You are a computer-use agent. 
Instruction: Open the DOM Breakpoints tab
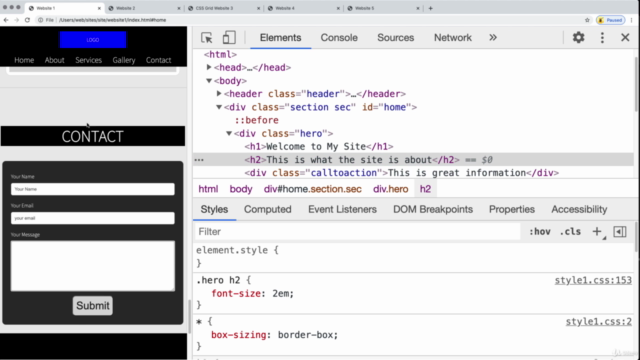point(433,209)
